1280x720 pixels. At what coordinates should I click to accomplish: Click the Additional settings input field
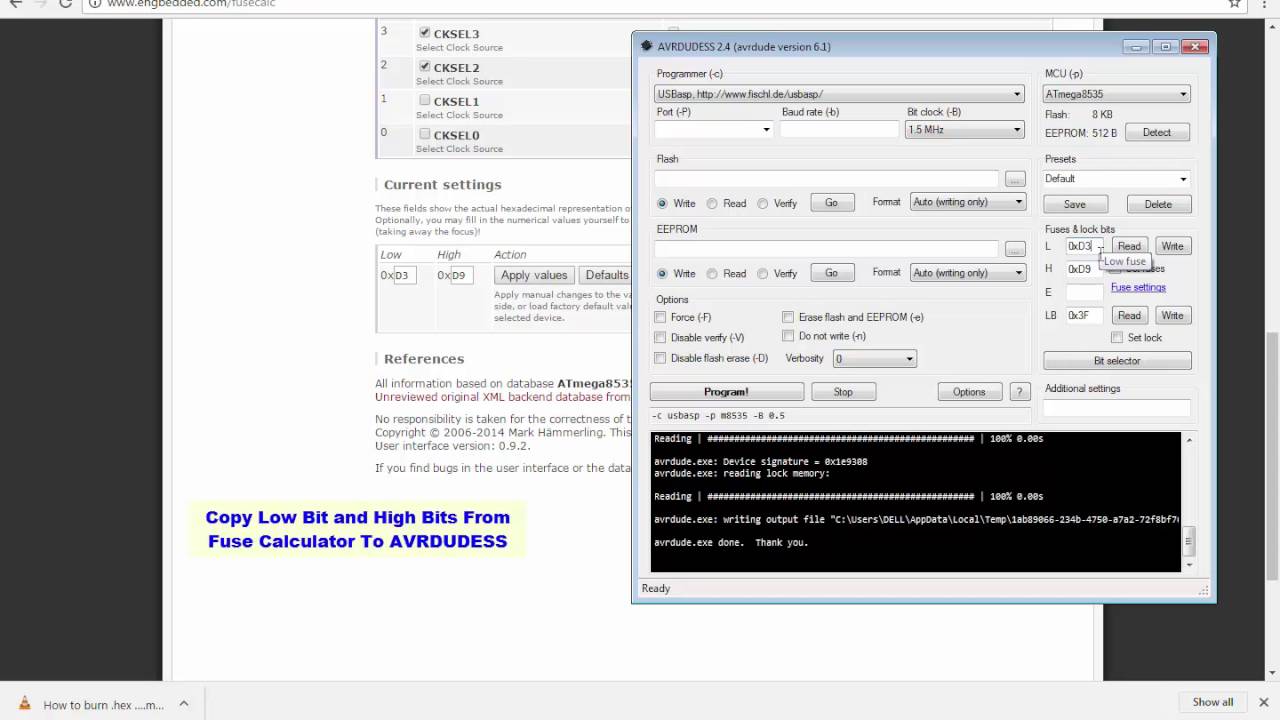[x=1117, y=408]
